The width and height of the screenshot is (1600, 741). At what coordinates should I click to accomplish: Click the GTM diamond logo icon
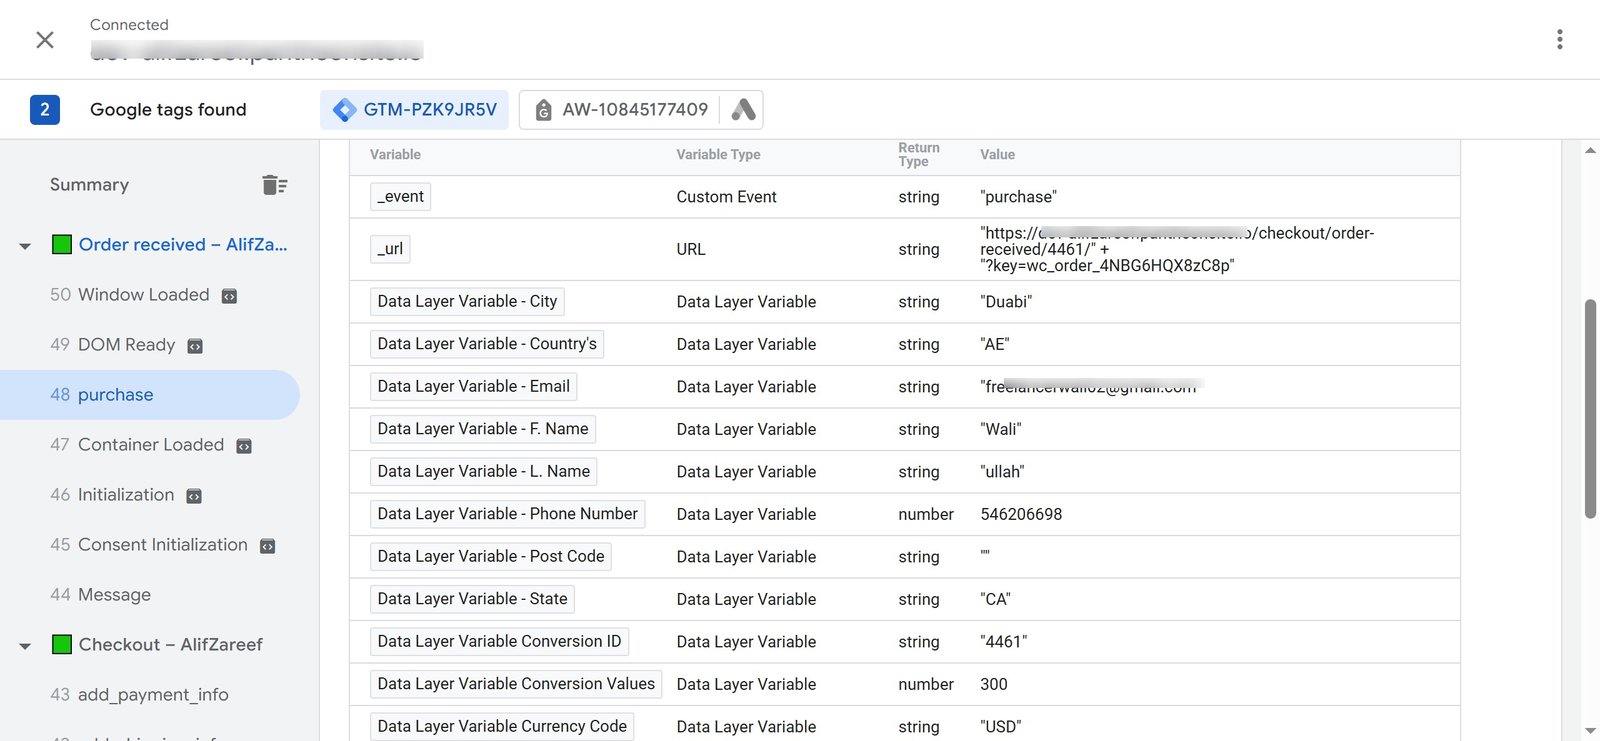click(x=345, y=110)
